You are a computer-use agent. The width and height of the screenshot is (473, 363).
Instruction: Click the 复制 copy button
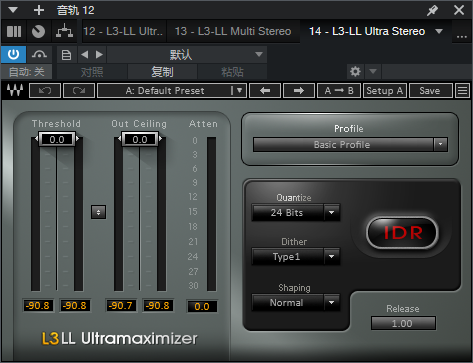pos(162,72)
